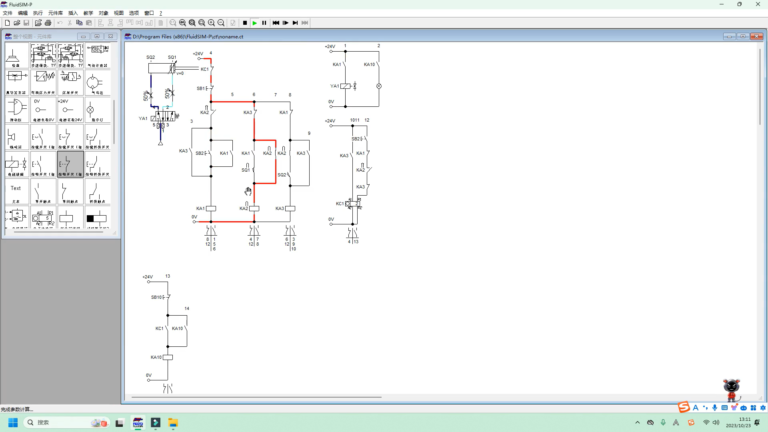Click the SB10 pushbutton in lower circuit

pyautogui.click(x=167, y=297)
